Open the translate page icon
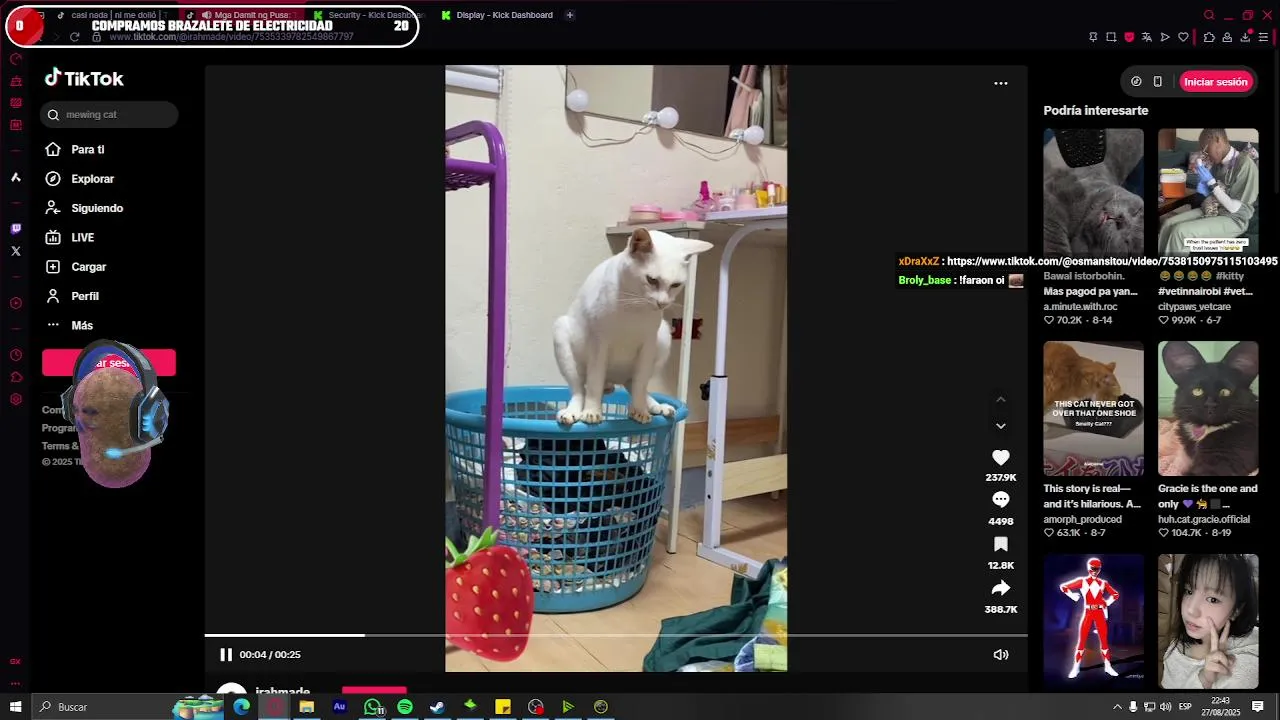Image resolution: width=1280 pixels, height=720 pixels. point(1147,37)
